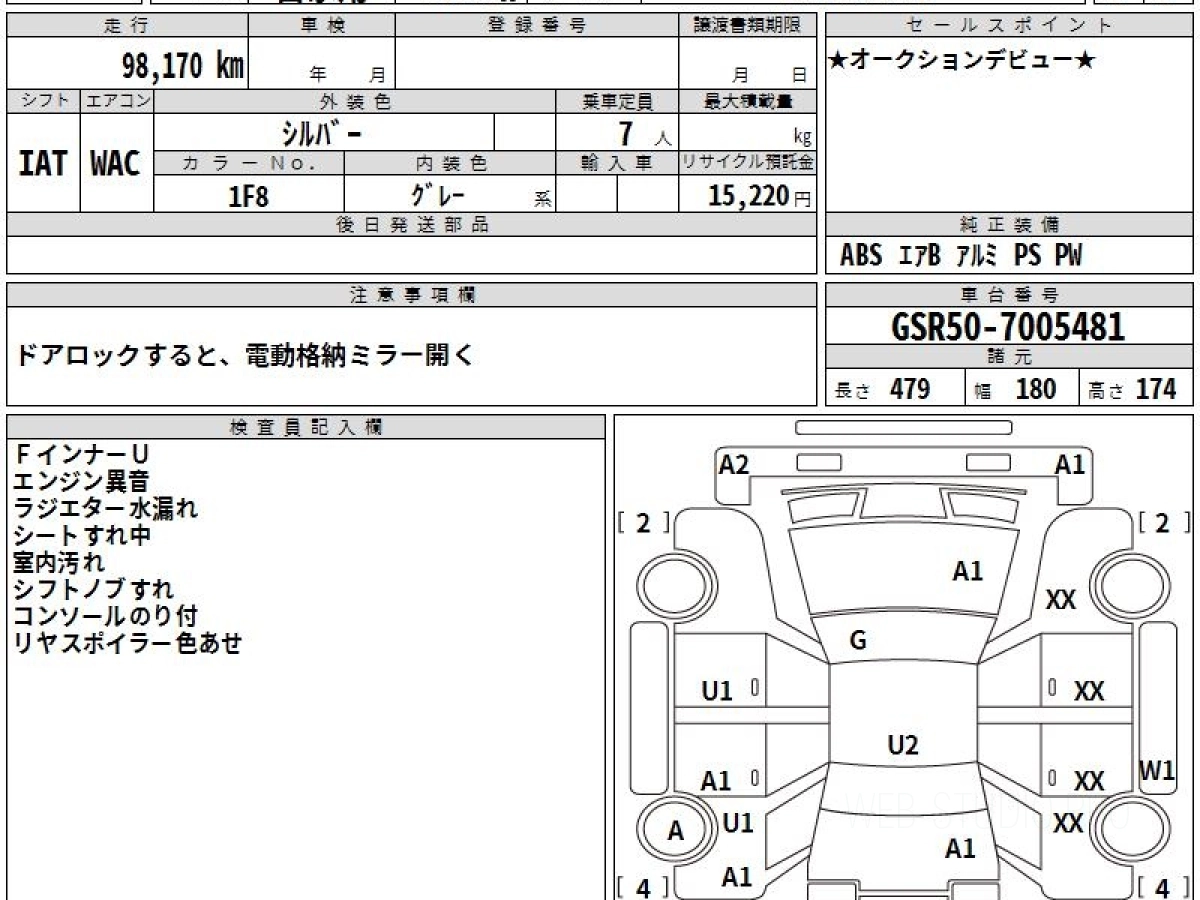
Task: Click the 譲渡書類期限 header
Action: point(748,26)
